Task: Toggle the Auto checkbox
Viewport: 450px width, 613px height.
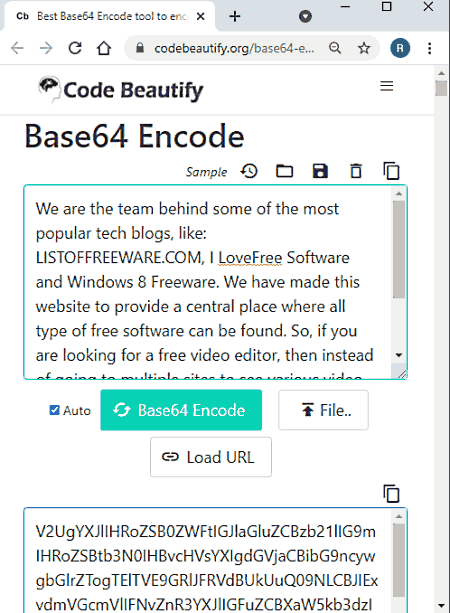Action: (x=54, y=410)
